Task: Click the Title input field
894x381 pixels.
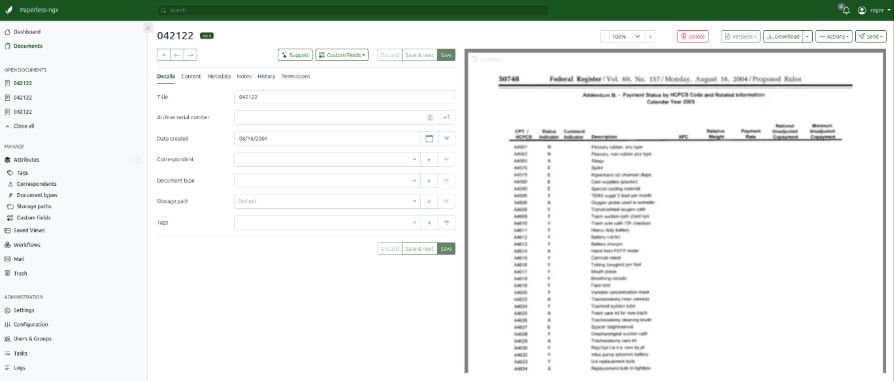Action: (345, 97)
